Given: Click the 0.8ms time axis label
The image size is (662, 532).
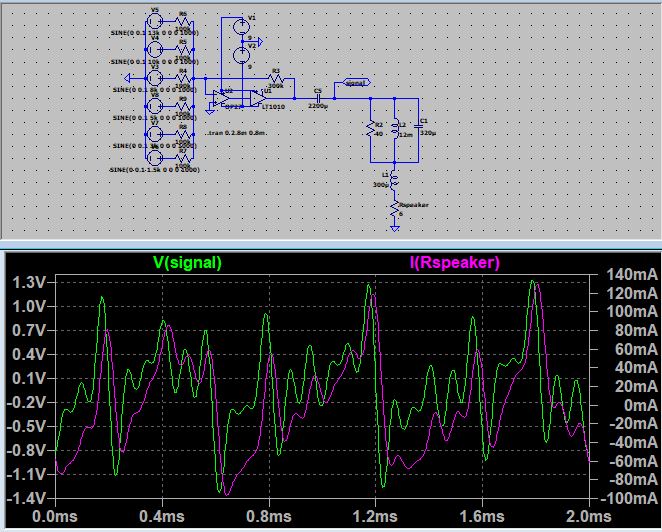Looking at the screenshot, I should [269, 516].
